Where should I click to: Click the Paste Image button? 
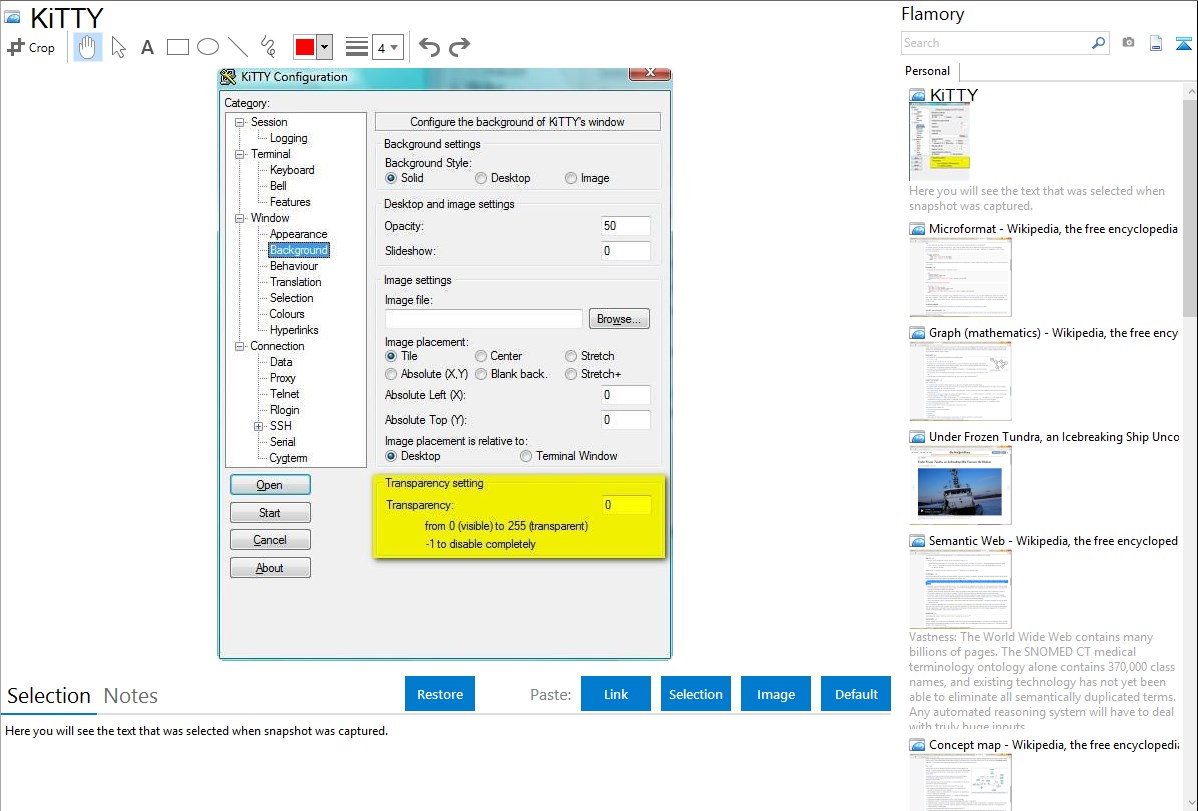[x=775, y=694]
